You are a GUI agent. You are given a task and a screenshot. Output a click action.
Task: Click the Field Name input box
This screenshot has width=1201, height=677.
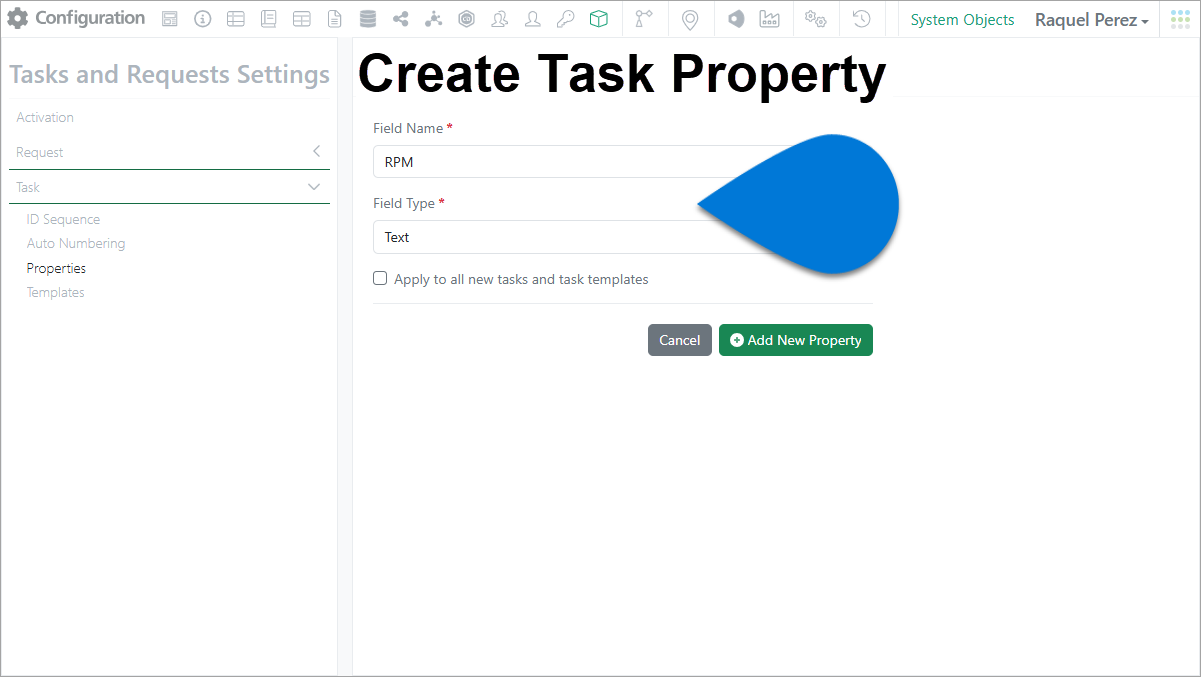[622, 162]
